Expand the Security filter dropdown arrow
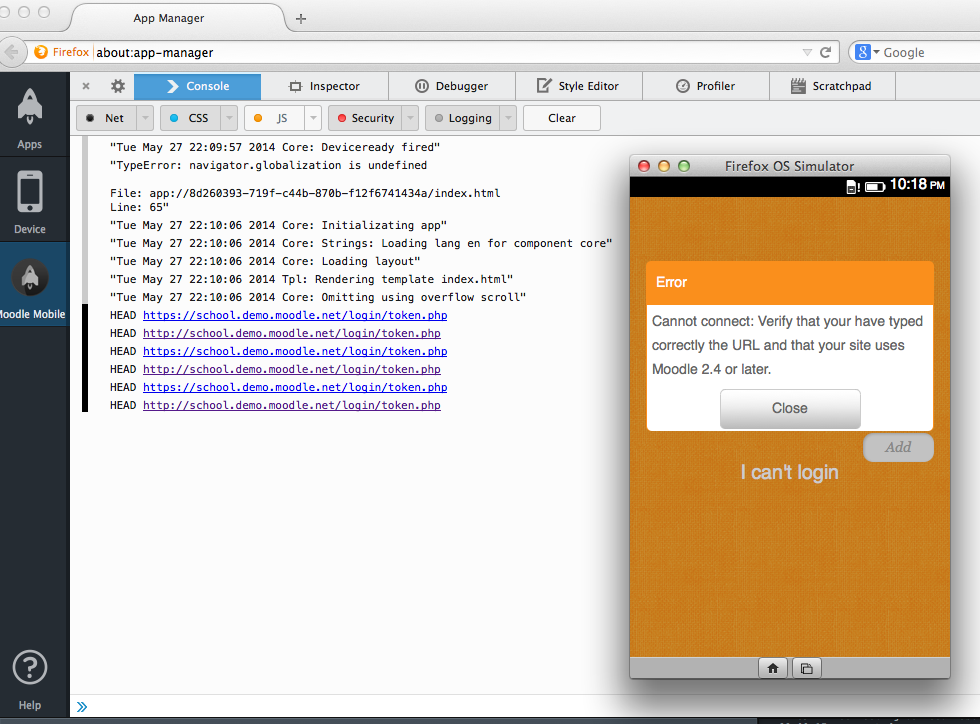The width and height of the screenshot is (980, 724). (411, 118)
